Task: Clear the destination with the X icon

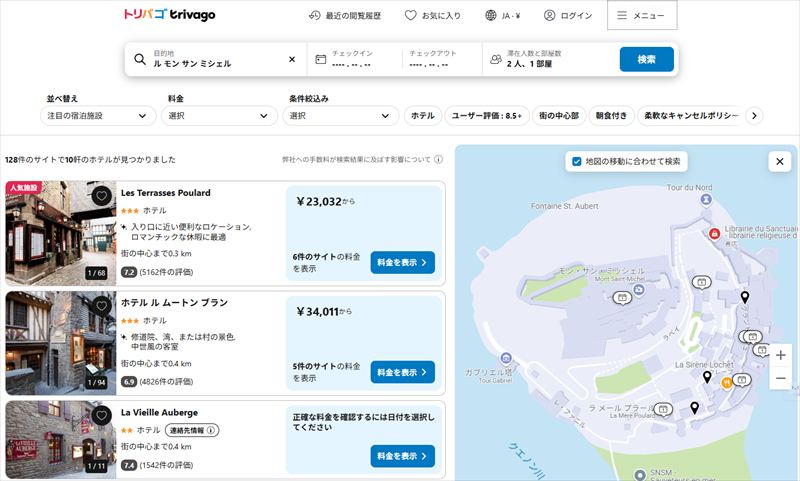Action: click(292, 59)
